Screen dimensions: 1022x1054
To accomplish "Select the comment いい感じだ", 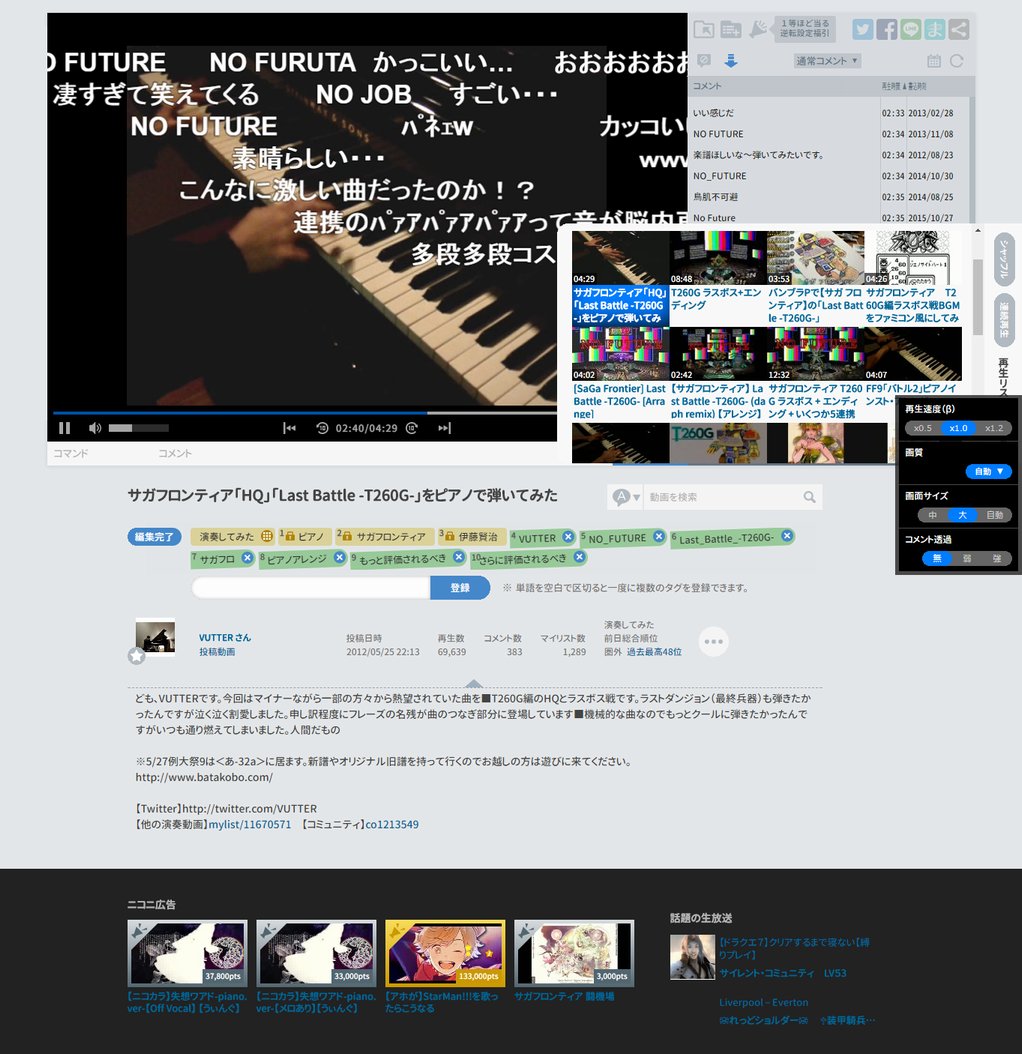I will [x=713, y=113].
